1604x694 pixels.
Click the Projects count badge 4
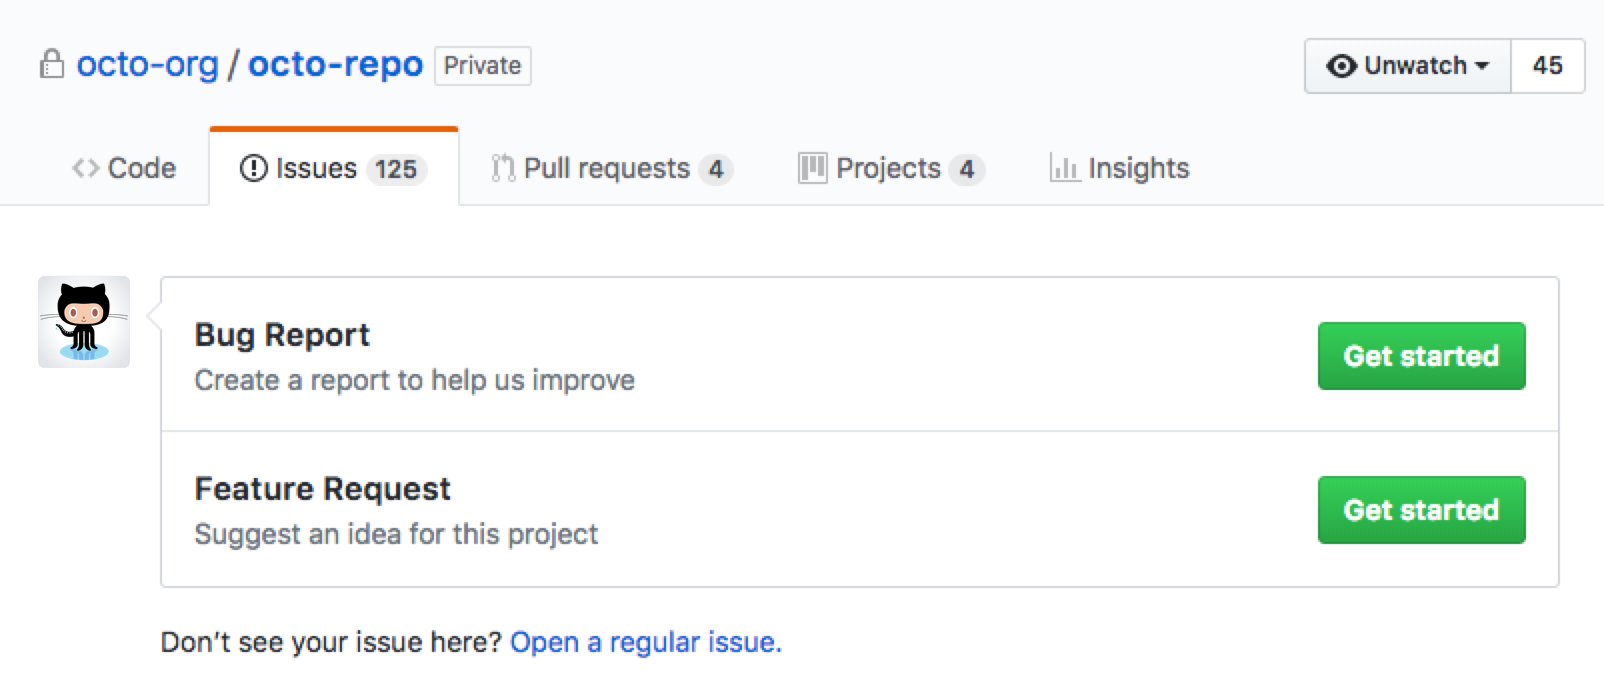[x=967, y=169]
